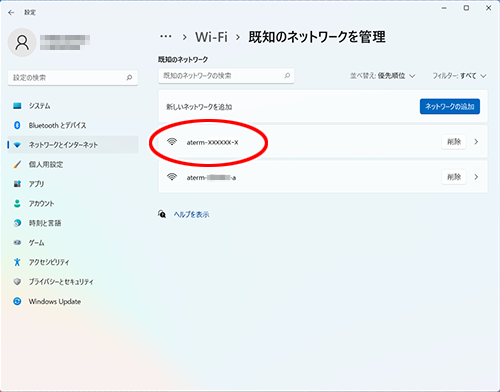
Task: Open アプリ settings page
Action: 73,184
